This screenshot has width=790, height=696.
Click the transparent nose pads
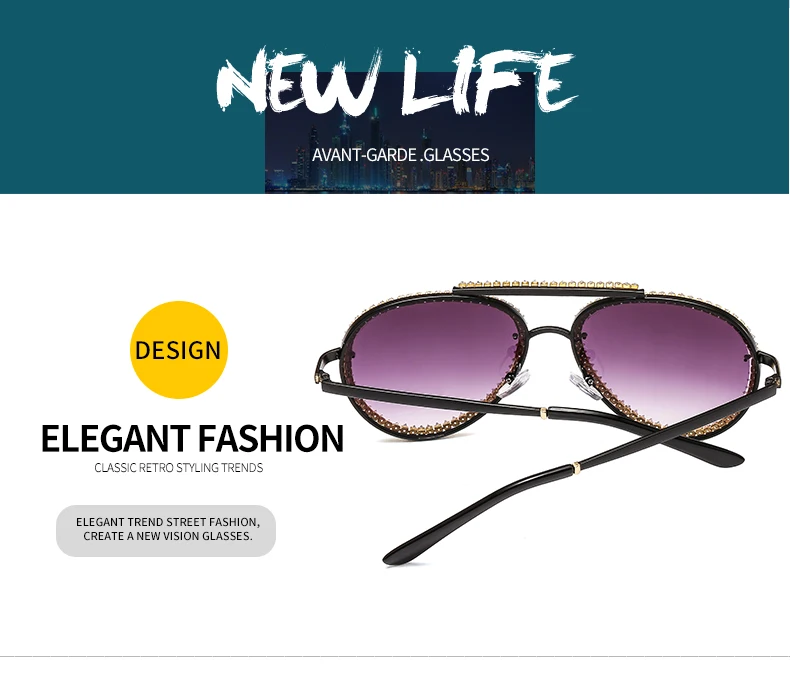pyautogui.click(x=551, y=383)
